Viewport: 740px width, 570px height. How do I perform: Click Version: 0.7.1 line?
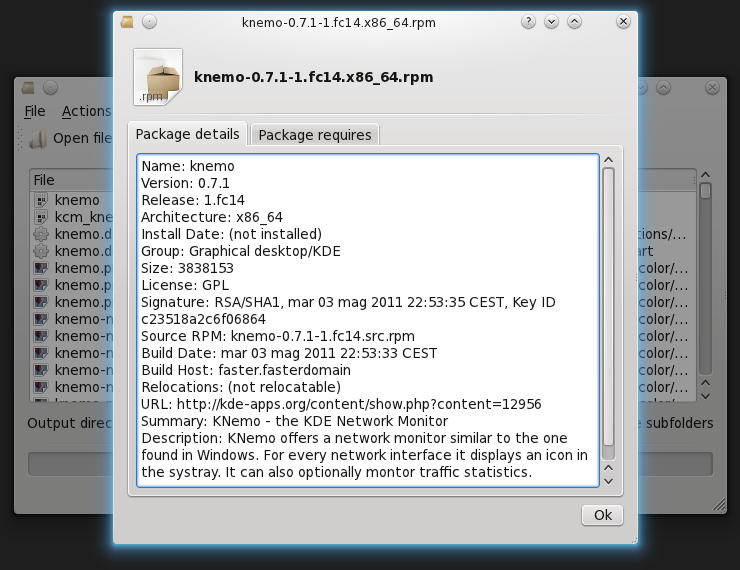(185, 183)
